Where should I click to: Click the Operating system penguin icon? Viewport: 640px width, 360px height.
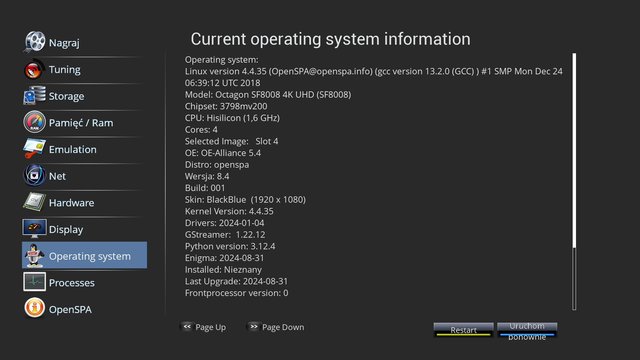coord(34,256)
